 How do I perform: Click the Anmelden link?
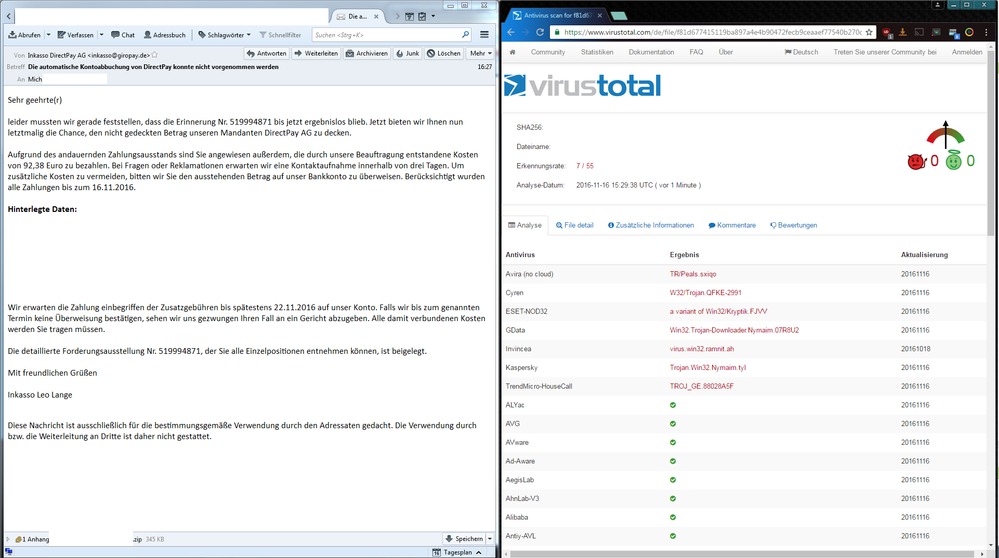[x=967, y=52]
